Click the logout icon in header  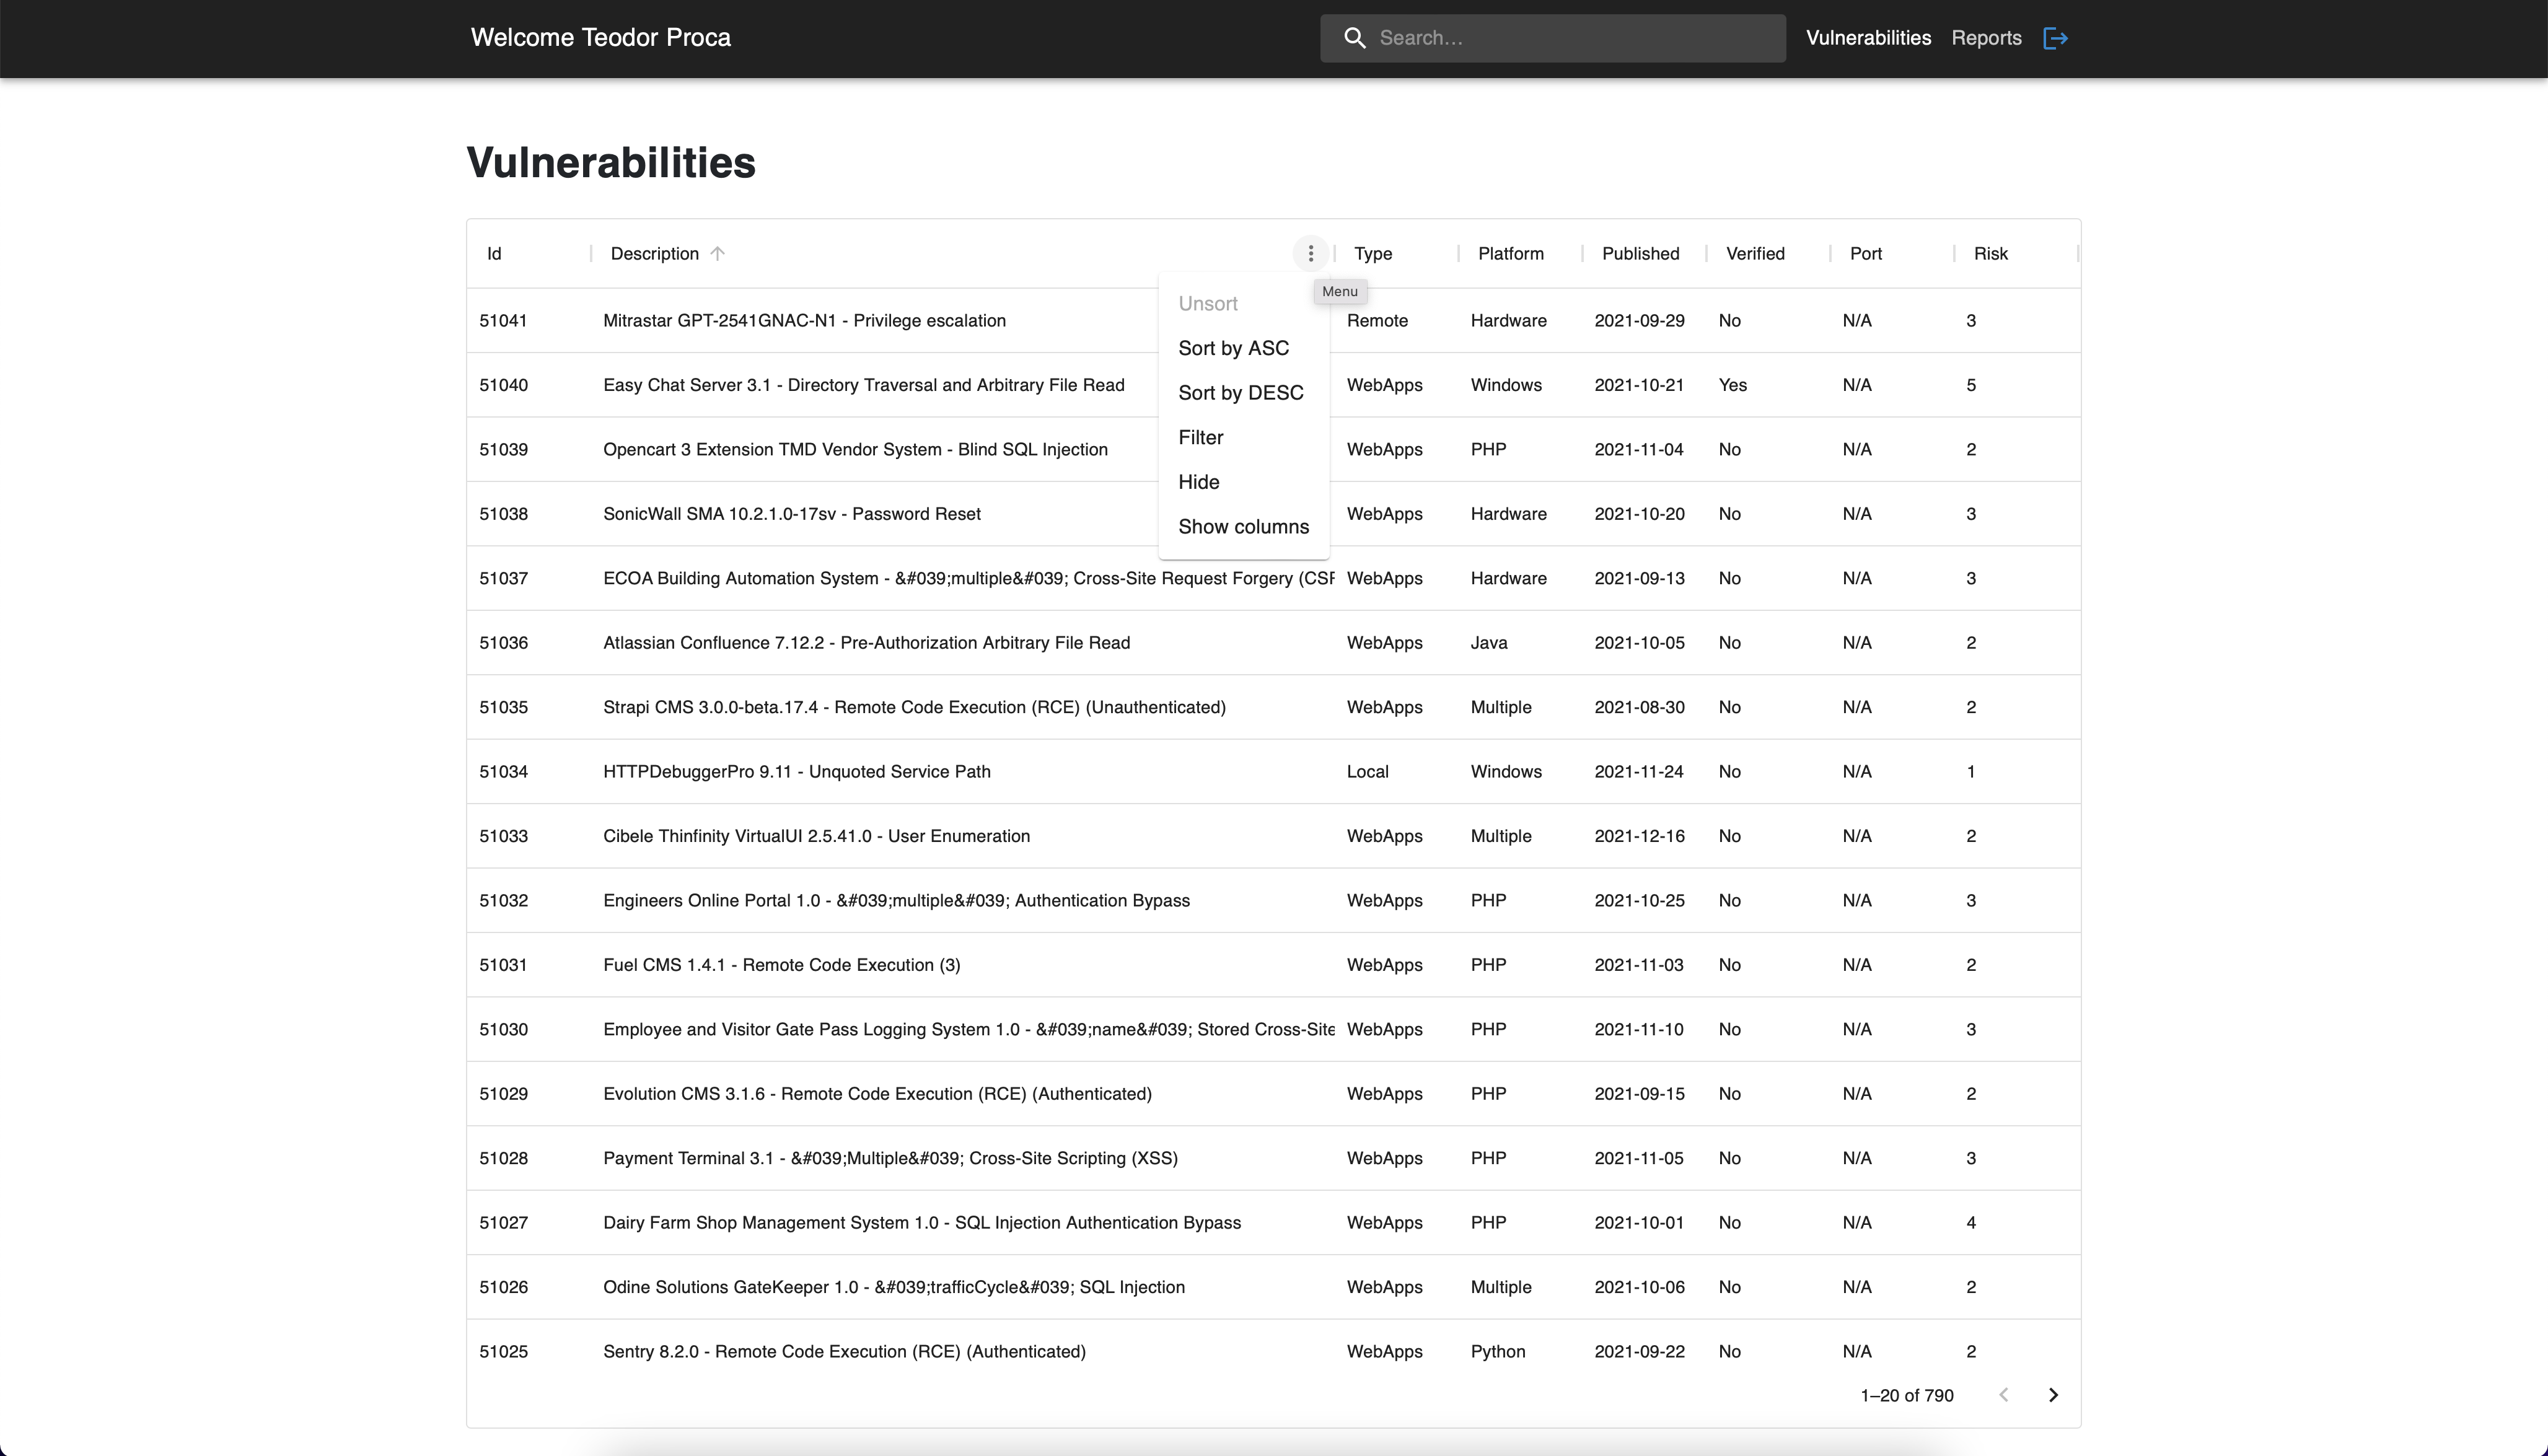click(x=2055, y=38)
